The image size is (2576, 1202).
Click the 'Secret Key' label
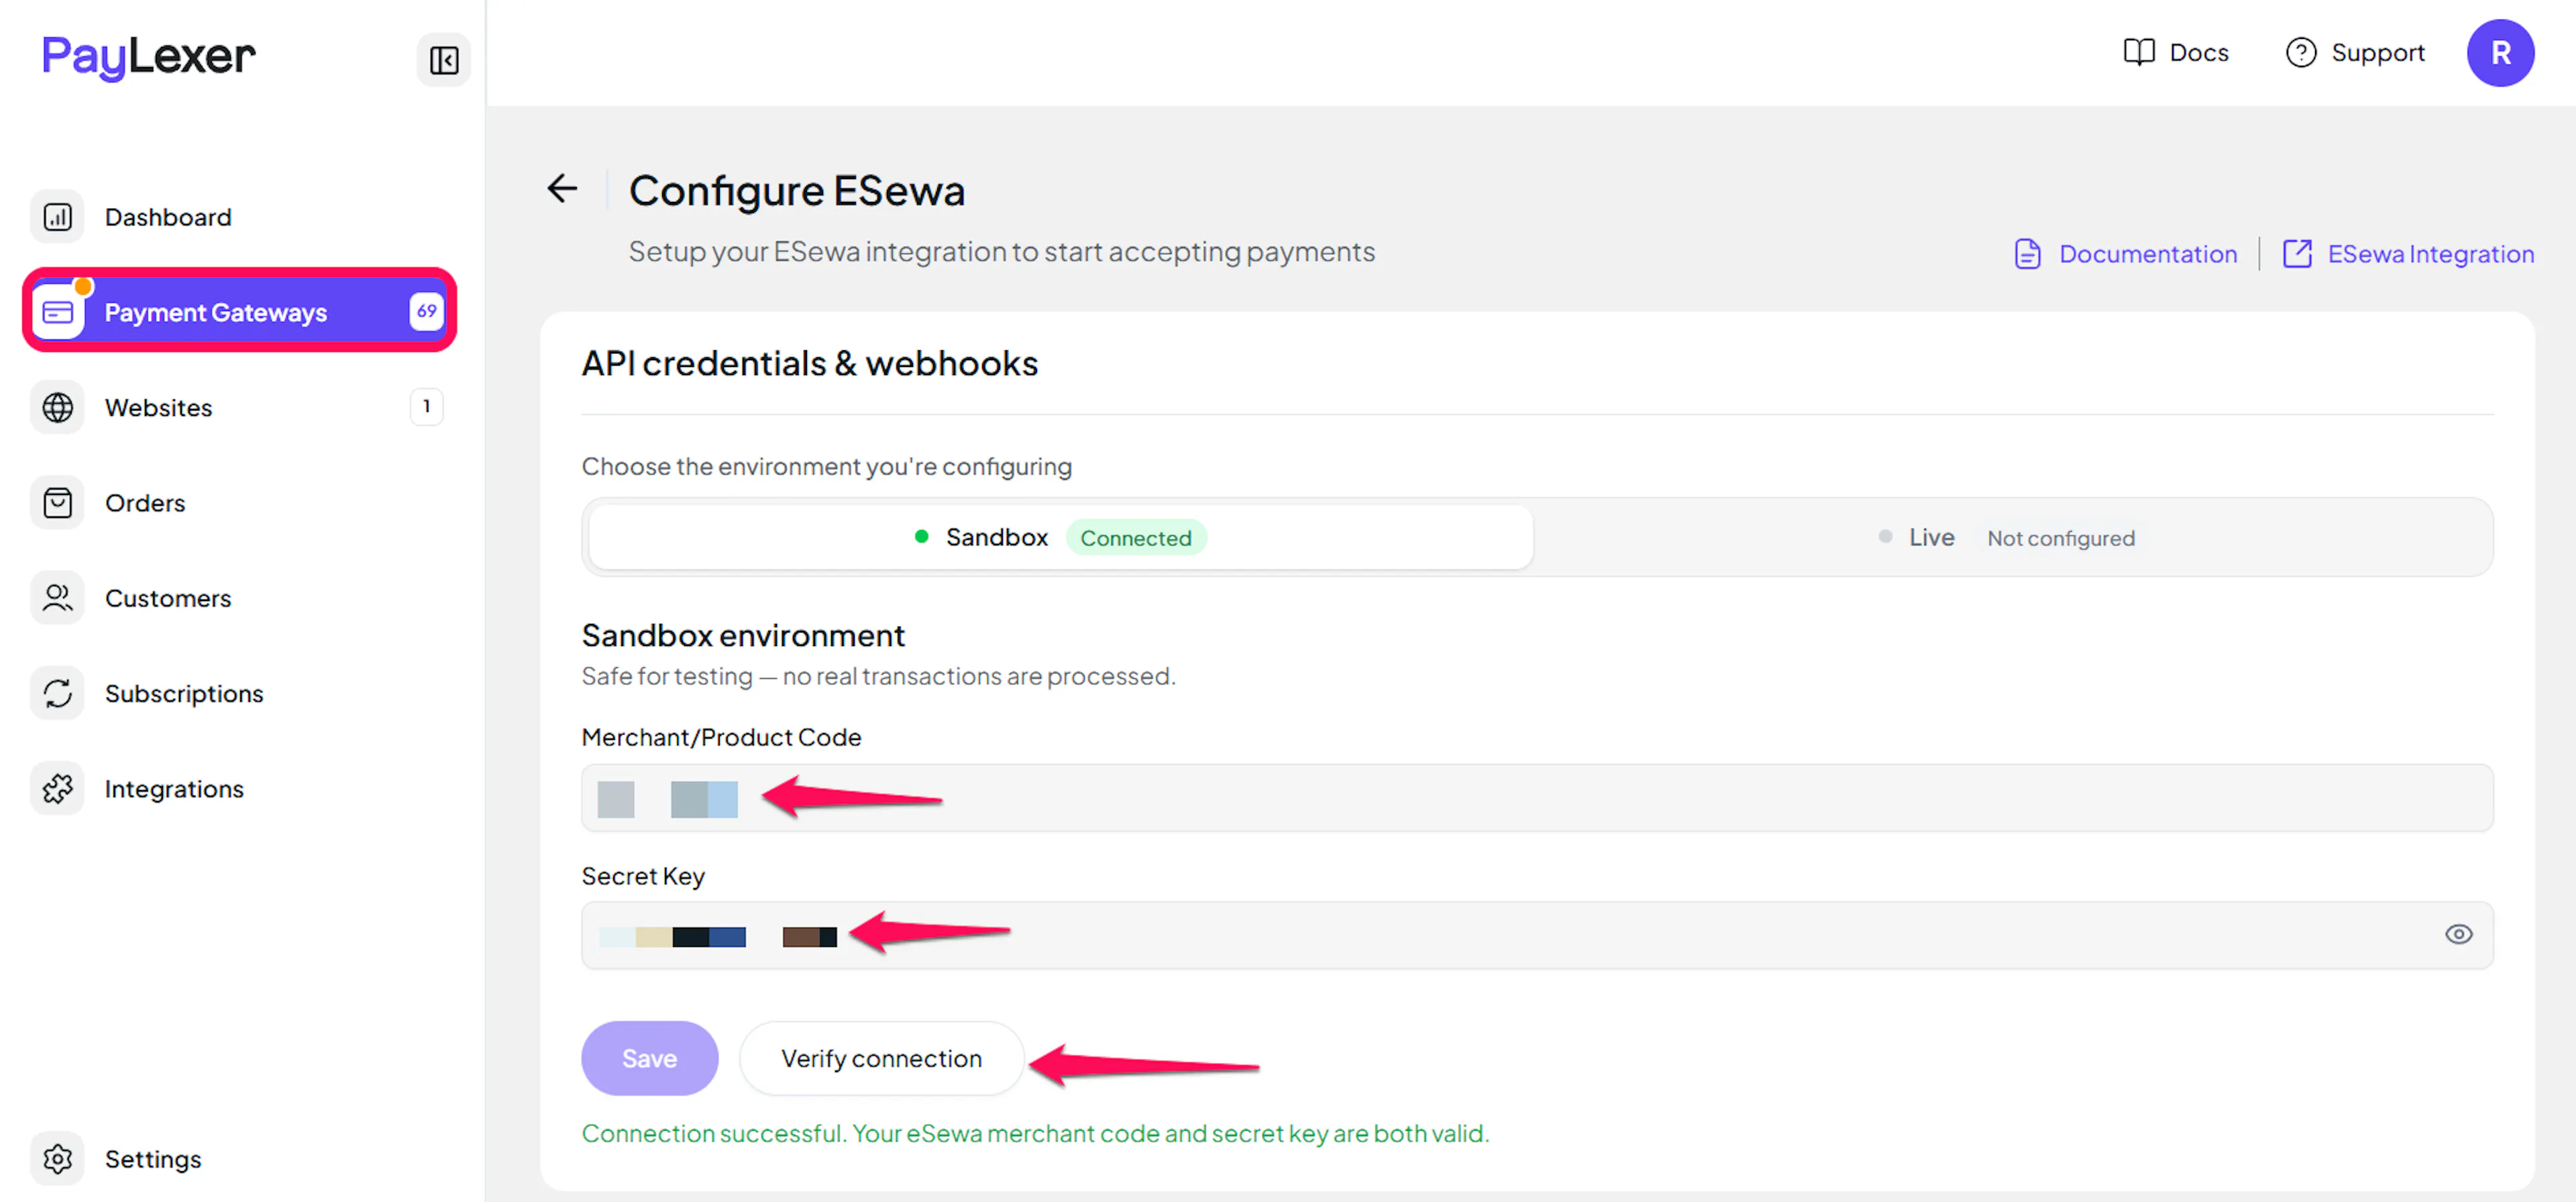(643, 876)
